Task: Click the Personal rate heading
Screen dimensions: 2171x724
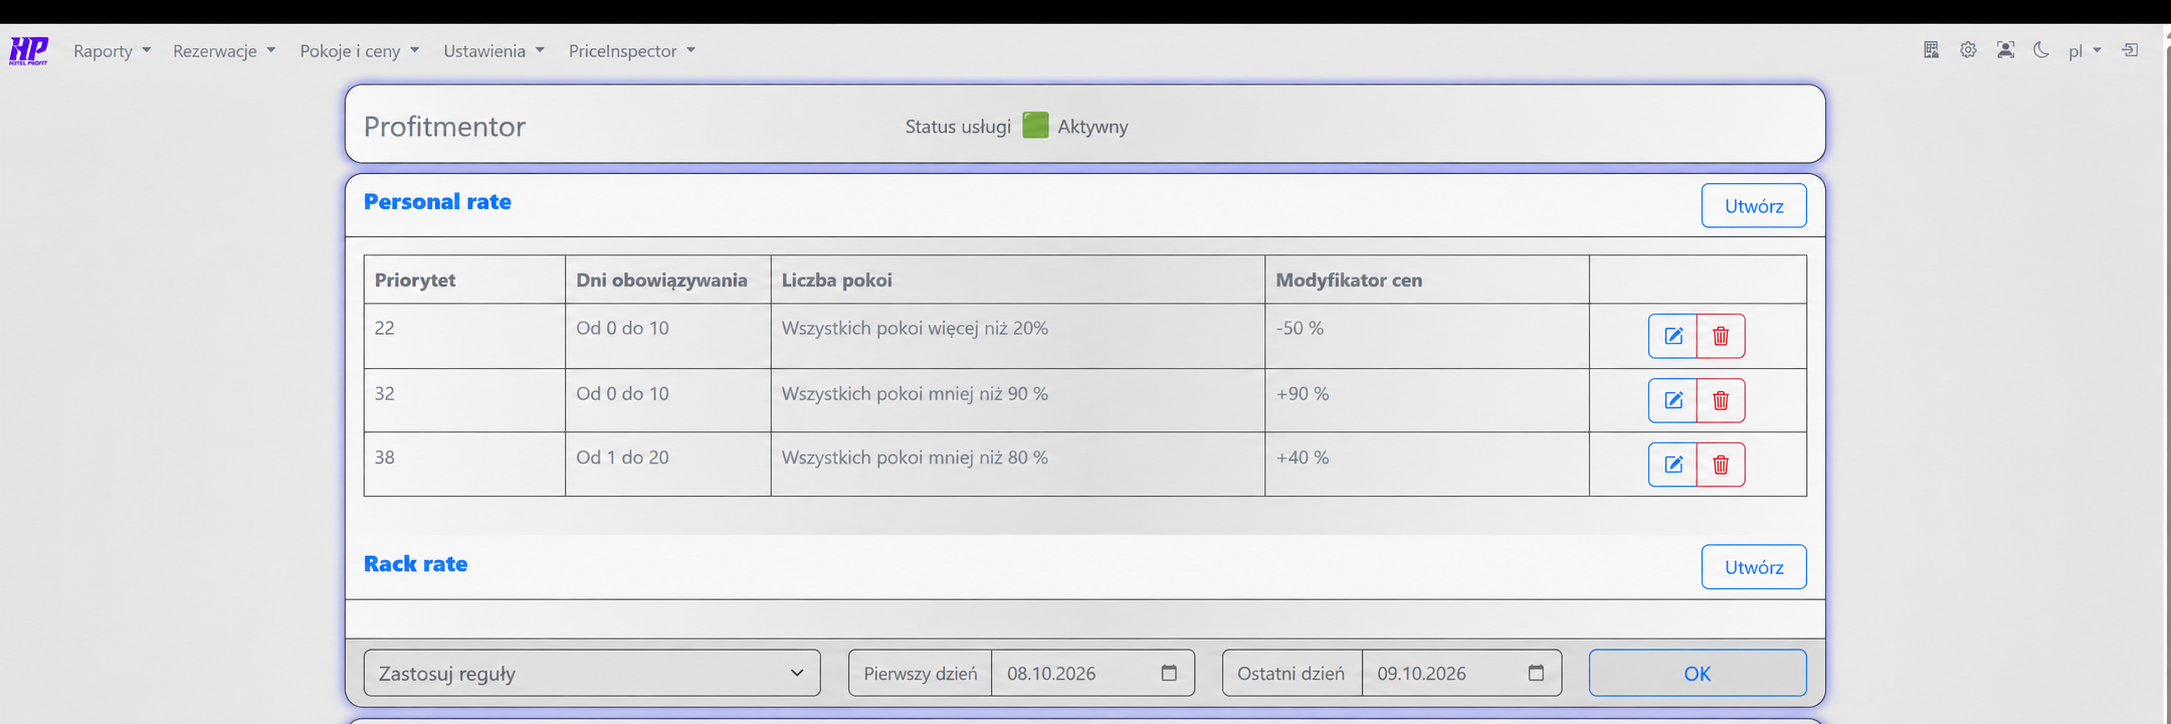Action: point(437,202)
